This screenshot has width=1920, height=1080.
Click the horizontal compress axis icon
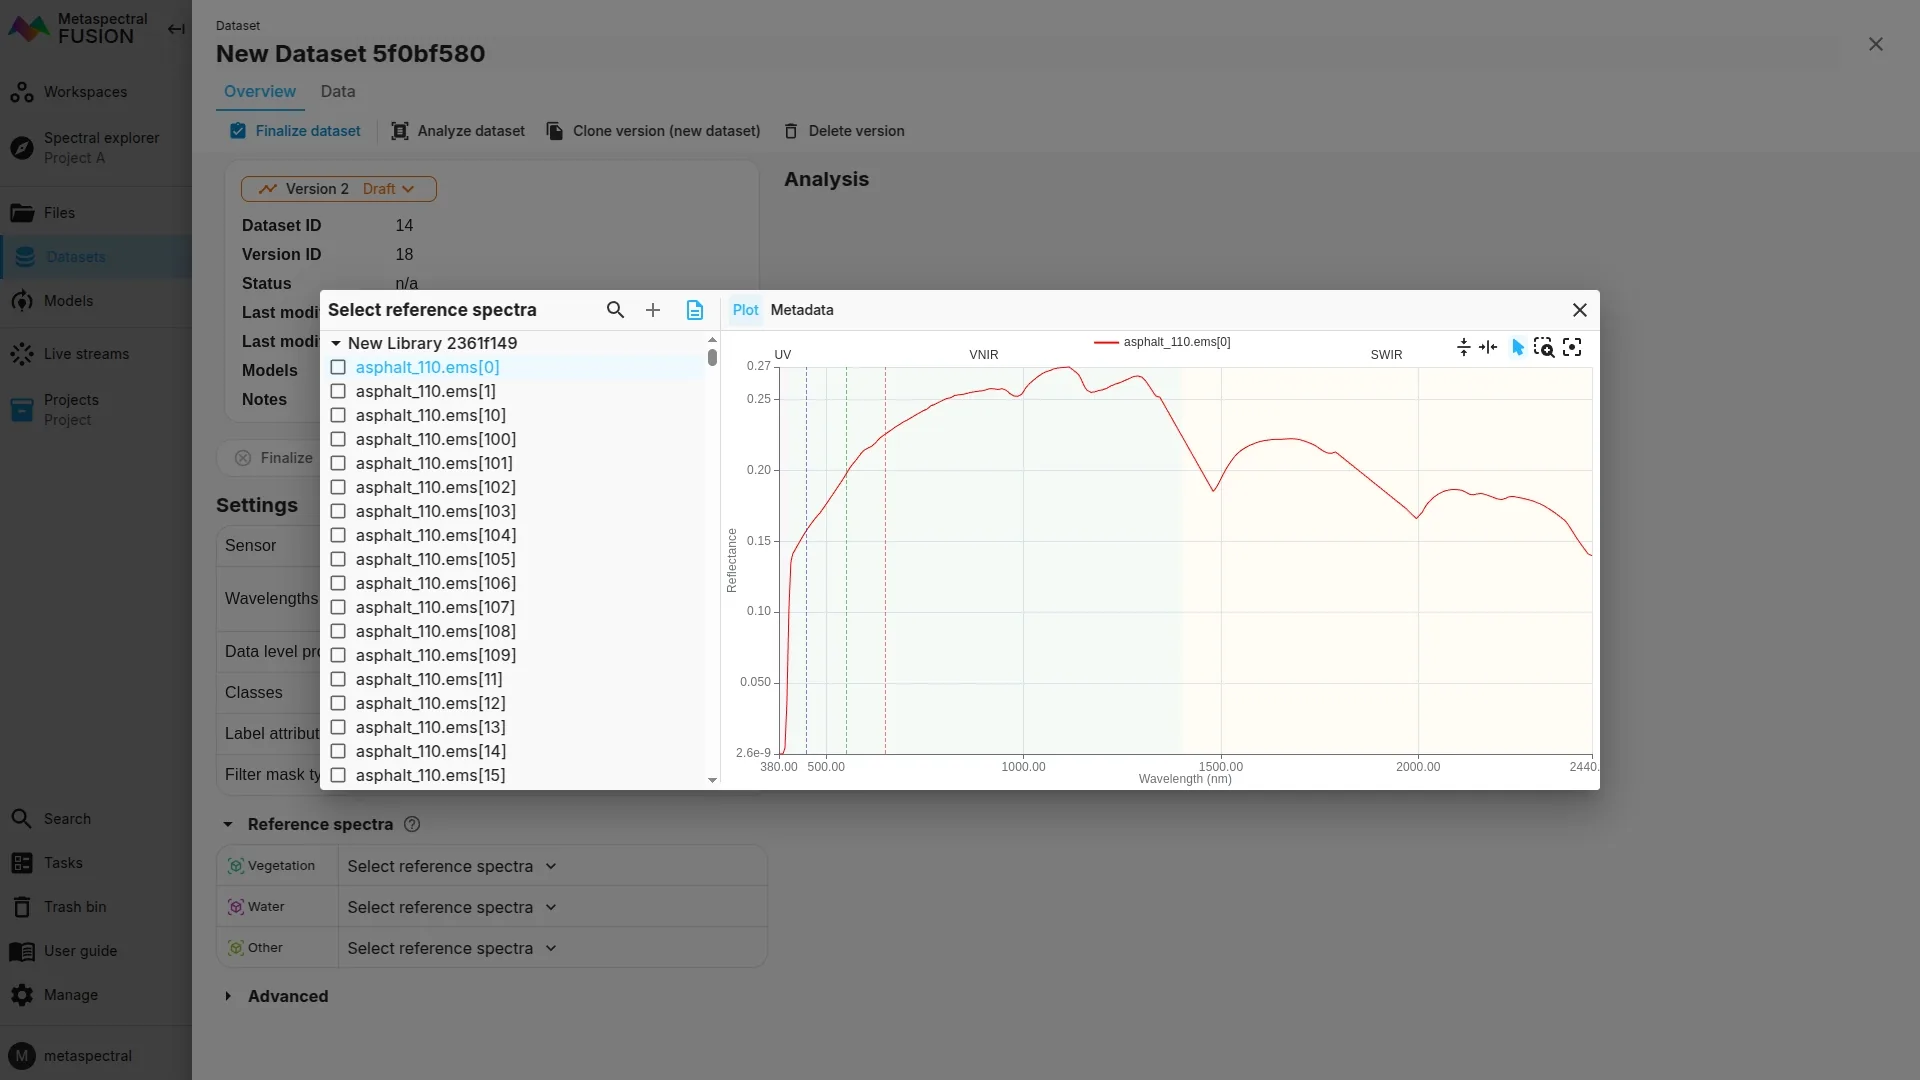click(x=1488, y=347)
